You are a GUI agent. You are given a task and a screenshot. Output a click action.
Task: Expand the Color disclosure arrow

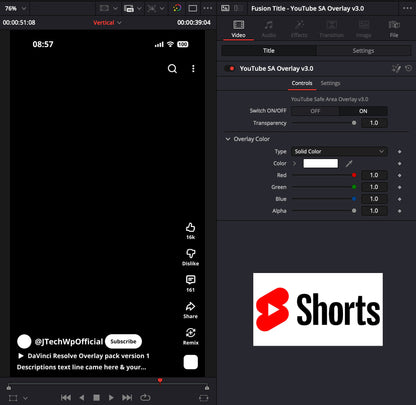coord(294,163)
